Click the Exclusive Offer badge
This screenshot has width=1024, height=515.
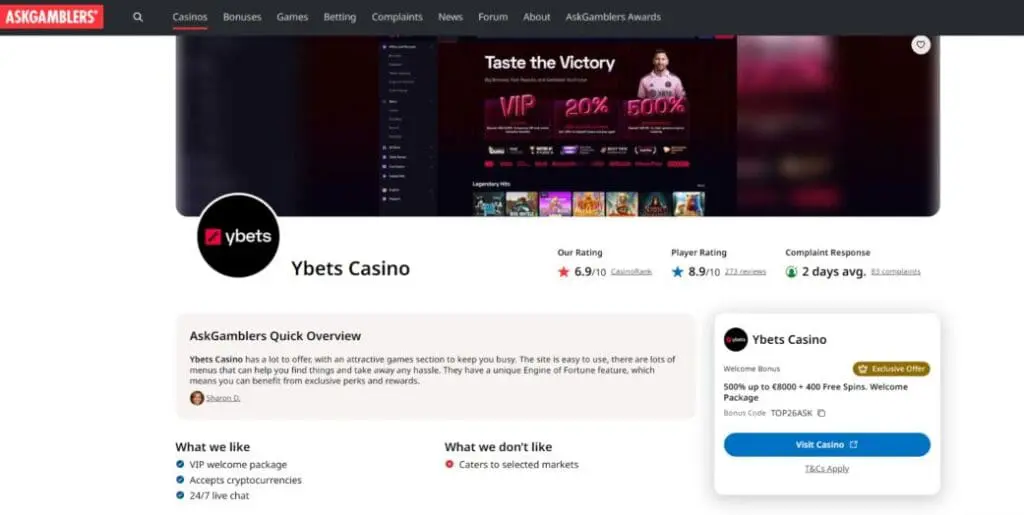pos(891,369)
